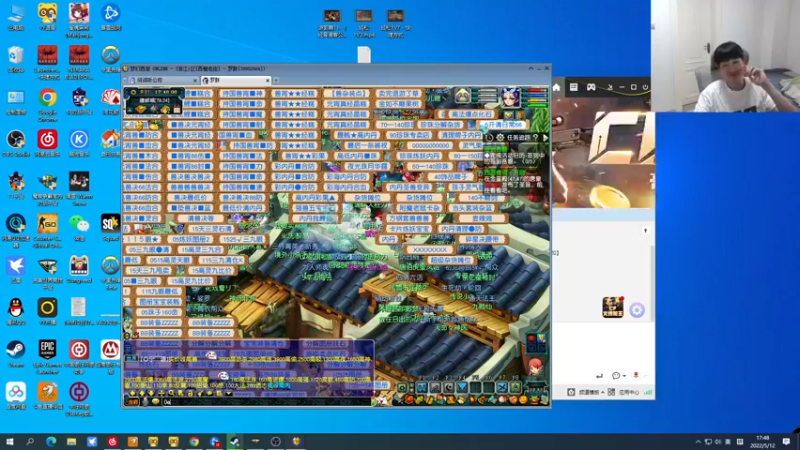
Task: Open the notification center in system tray
Action: coord(786,442)
